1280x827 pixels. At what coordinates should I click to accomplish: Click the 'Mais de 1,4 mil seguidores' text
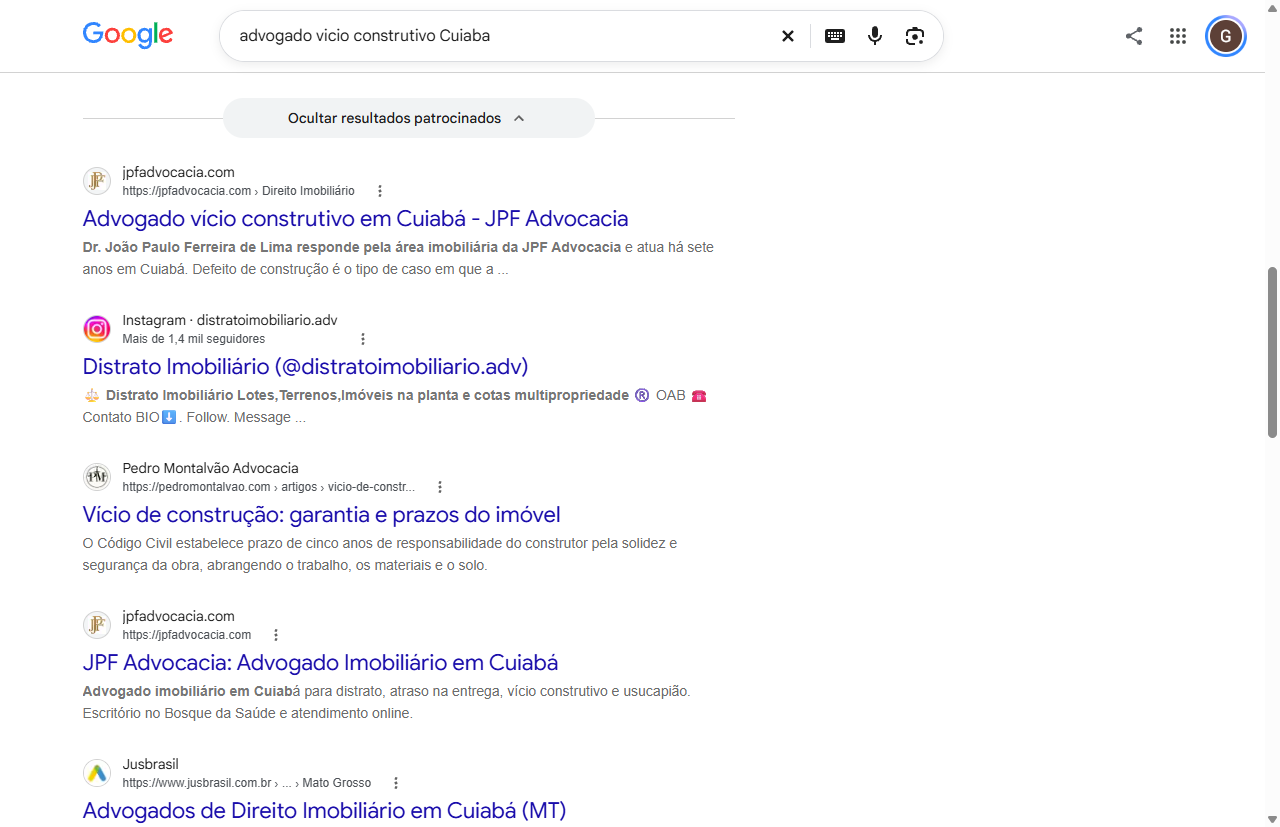(x=194, y=339)
